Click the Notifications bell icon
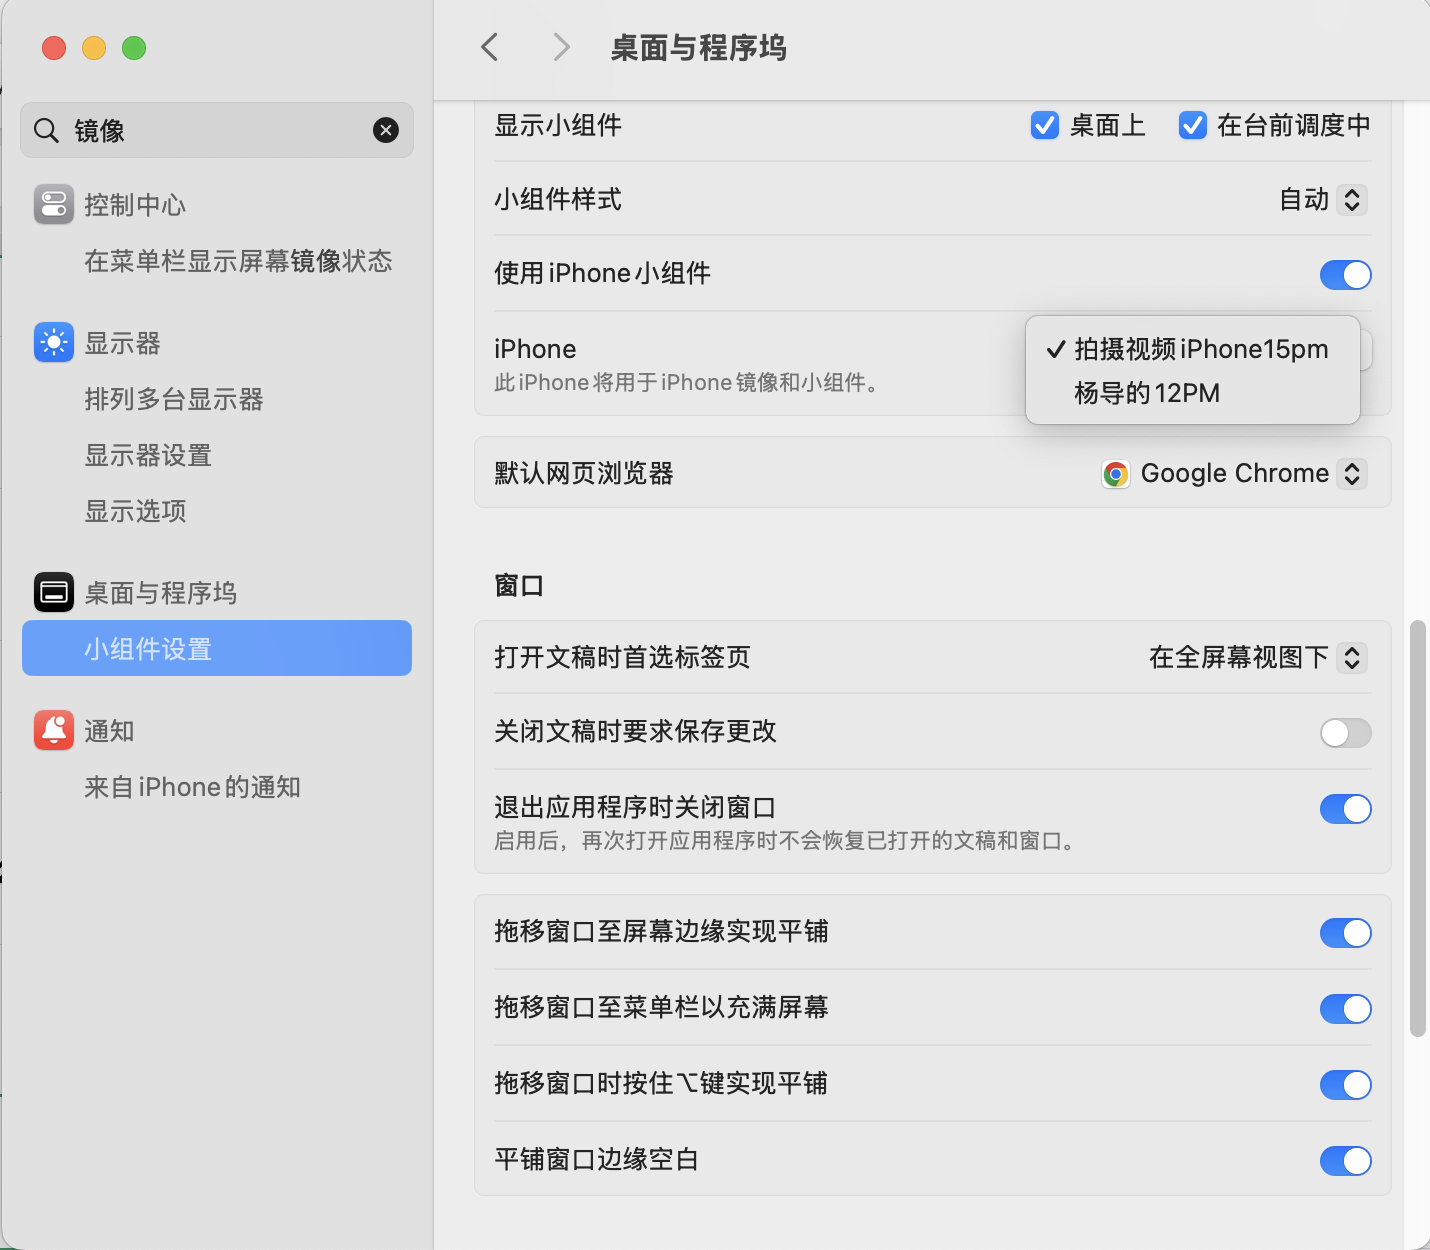 54,730
